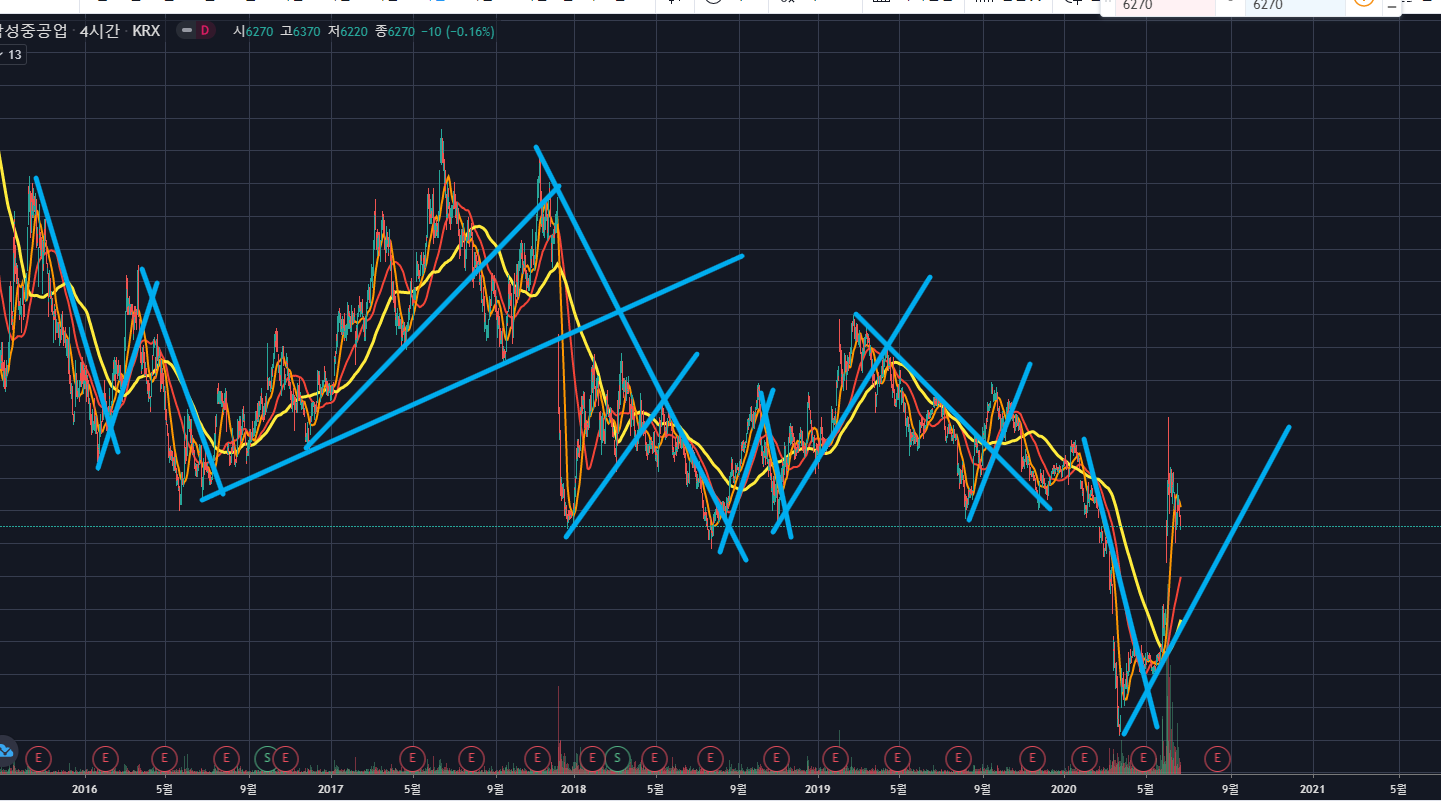Screen dimensions: 1441x807
Task: Minimize the floating buy/sell price panel
Action: tap(1391, 7)
